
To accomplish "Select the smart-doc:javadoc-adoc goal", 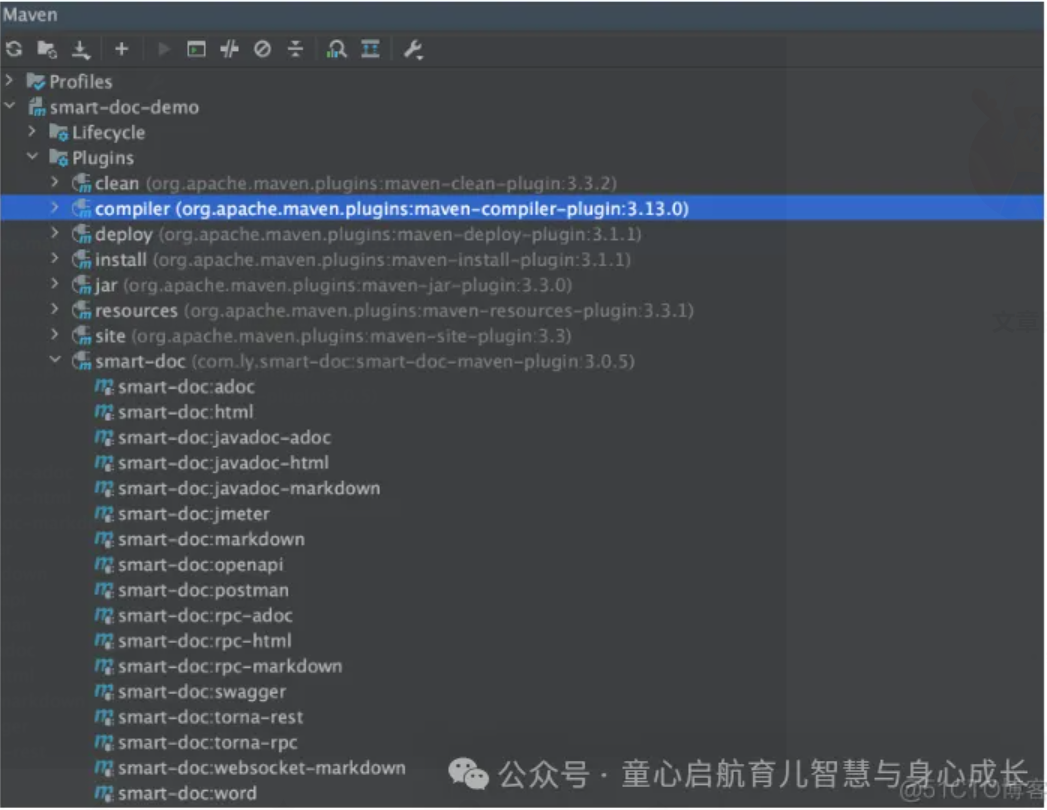I will (224, 437).
